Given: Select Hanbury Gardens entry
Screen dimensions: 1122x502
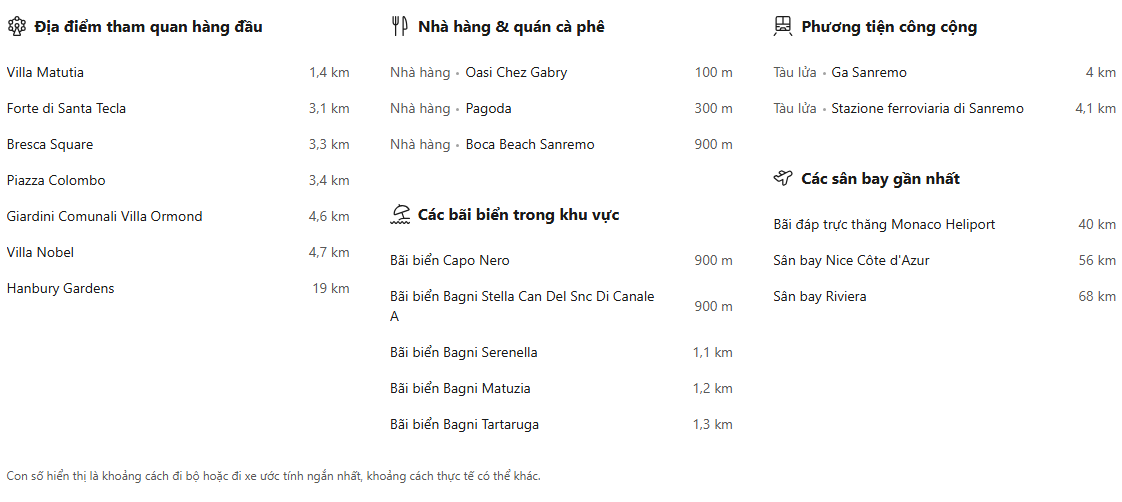Looking at the screenshot, I should coord(60,289).
